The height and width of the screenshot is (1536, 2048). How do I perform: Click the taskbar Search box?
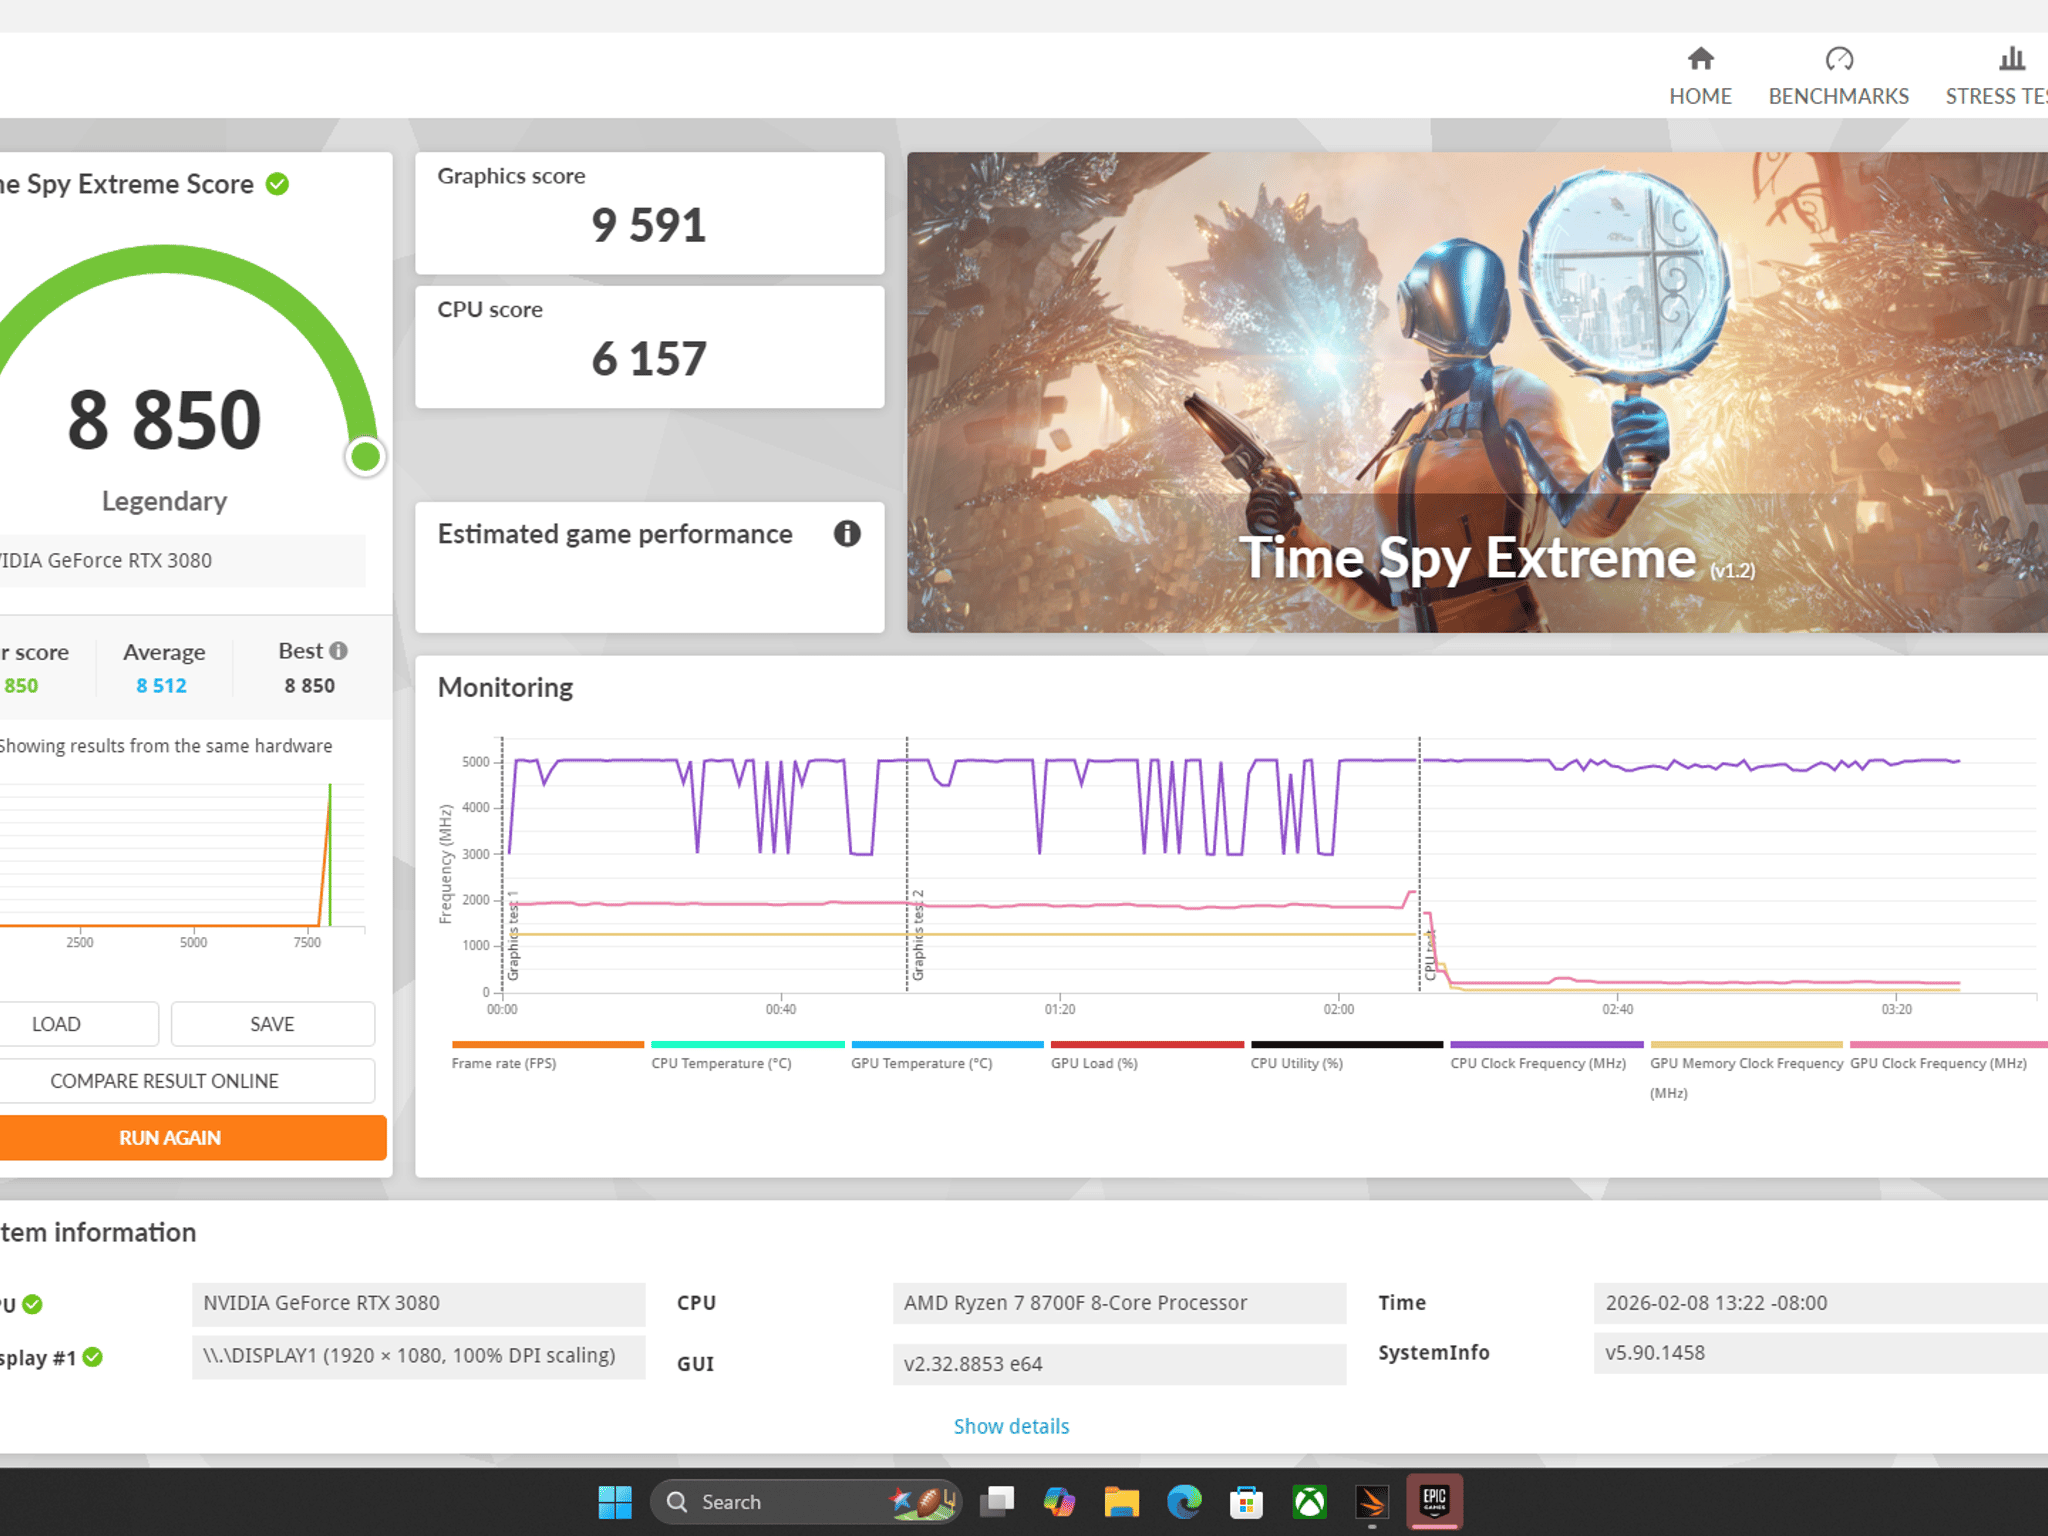click(x=806, y=1502)
